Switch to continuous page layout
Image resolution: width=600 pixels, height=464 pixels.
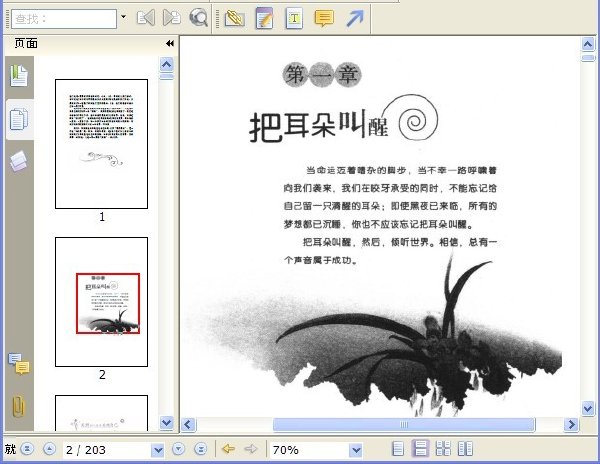tap(421, 449)
